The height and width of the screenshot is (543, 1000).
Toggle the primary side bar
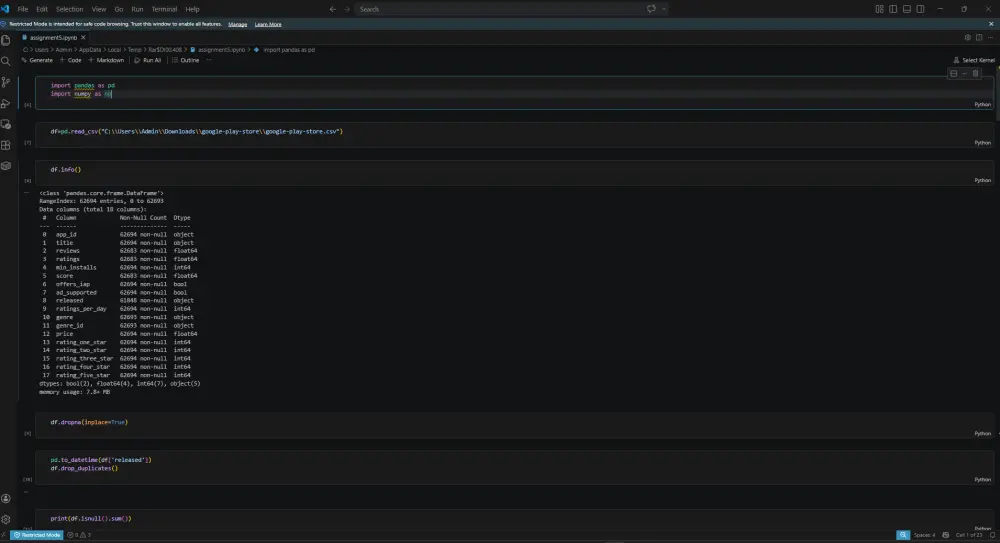[x=893, y=9]
